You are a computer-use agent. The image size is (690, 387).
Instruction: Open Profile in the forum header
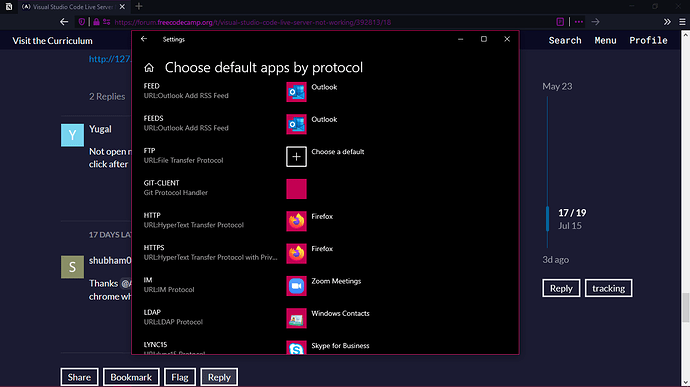(648, 41)
